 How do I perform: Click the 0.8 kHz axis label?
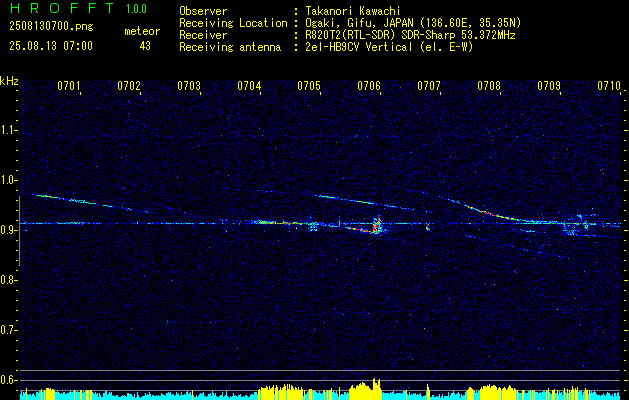tap(8, 280)
